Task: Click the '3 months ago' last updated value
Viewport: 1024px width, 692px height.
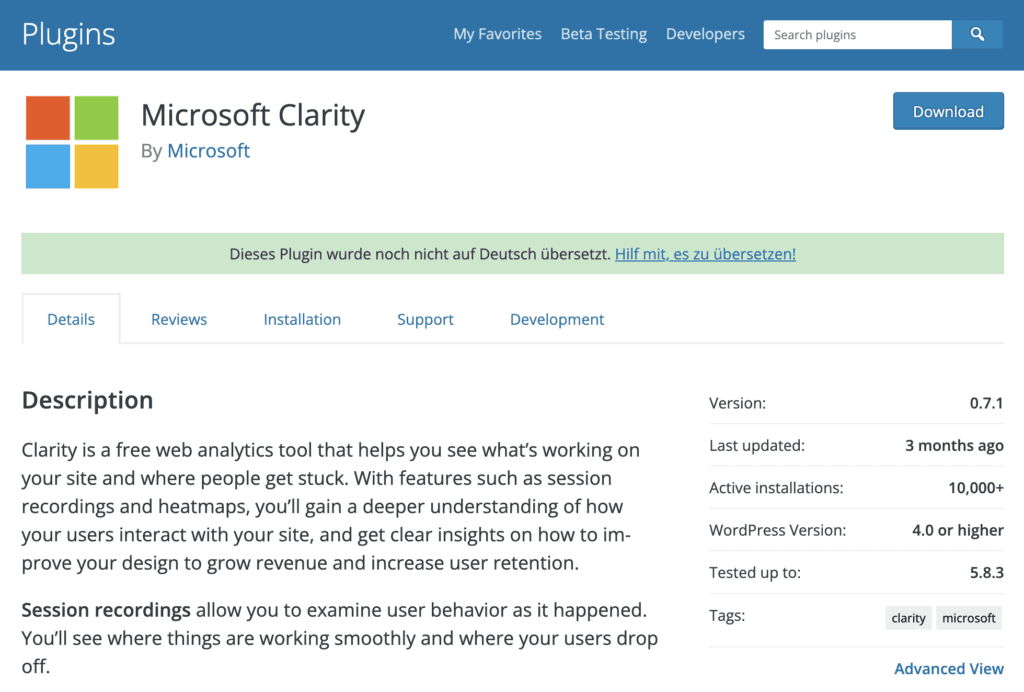Action: (x=954, y=446)
